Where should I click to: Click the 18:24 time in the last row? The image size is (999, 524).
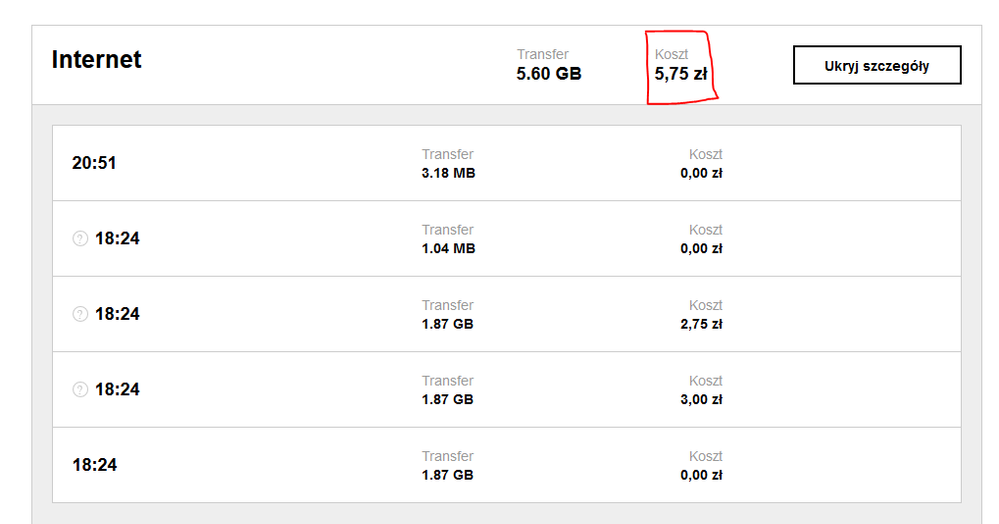pyautogui.click(x=94, y=465)
